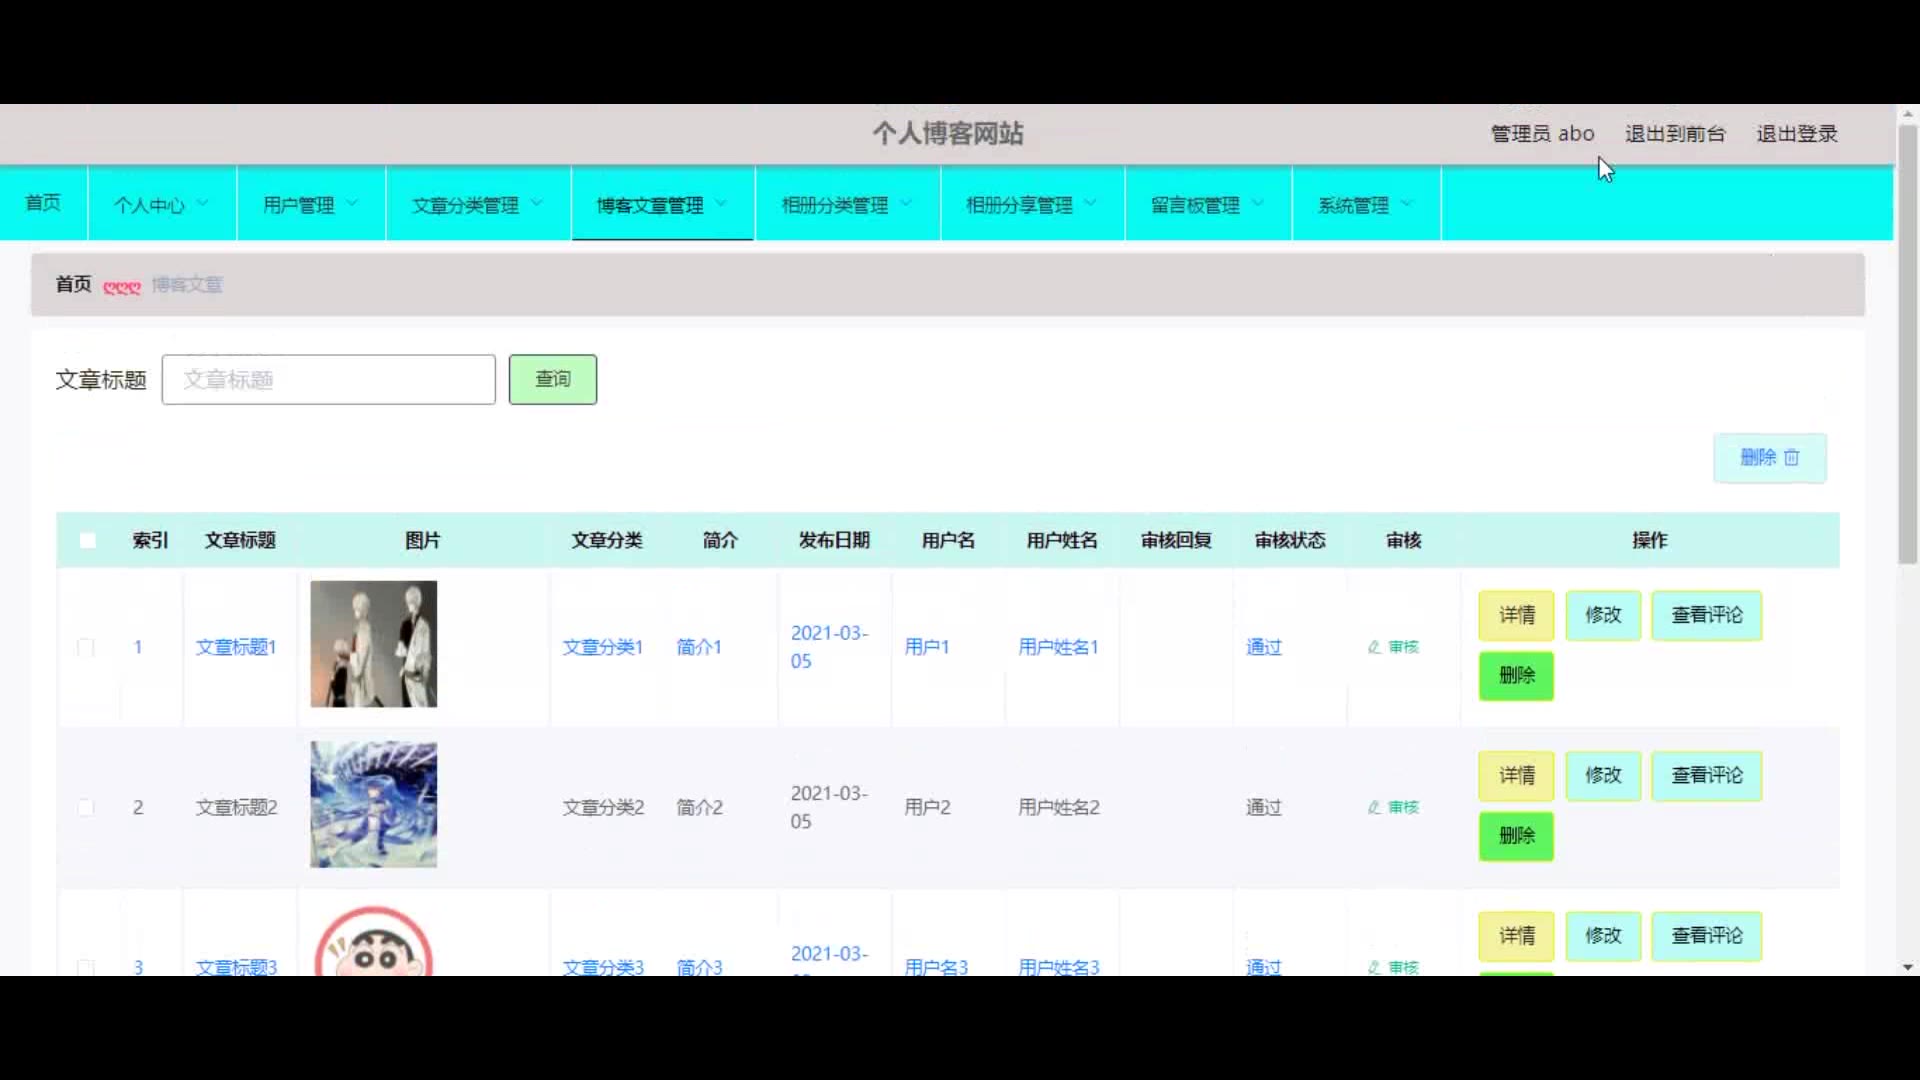The image size is (1920, 1080).
Task: Click the trash icon on the top 删除 button
Action: (x=1792, y=458)
